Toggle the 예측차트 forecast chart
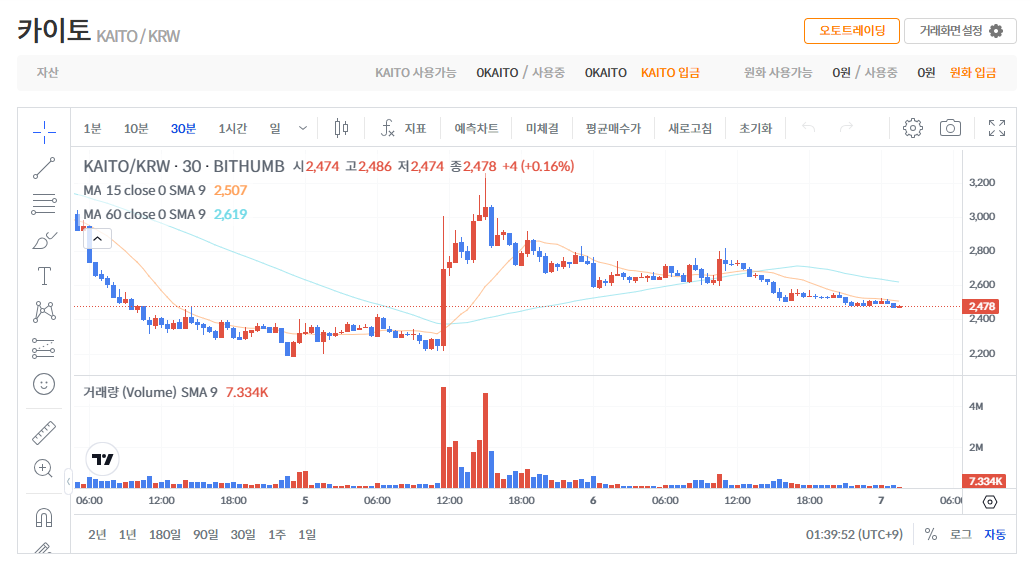This screenshot has height=564, width=1031. [476, 128]
